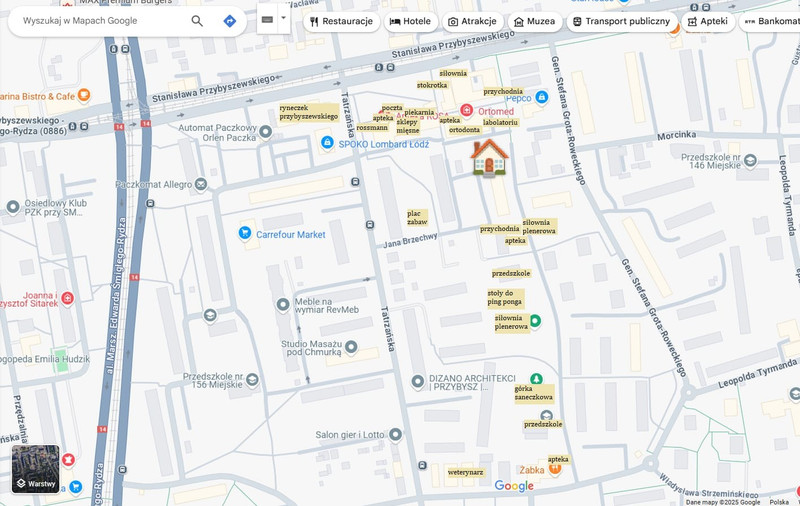Select the Restauracje category chip

click(x=341, y=21)
